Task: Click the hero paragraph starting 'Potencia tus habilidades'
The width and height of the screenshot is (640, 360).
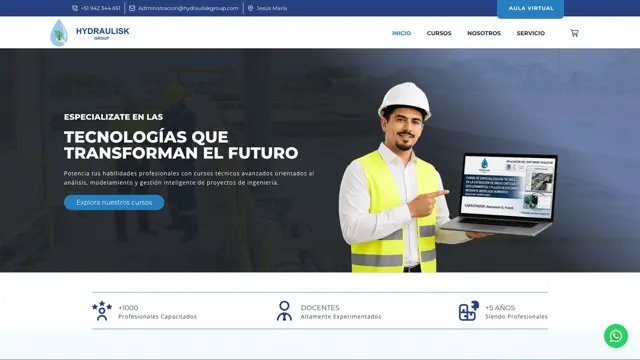Action: 189,178
